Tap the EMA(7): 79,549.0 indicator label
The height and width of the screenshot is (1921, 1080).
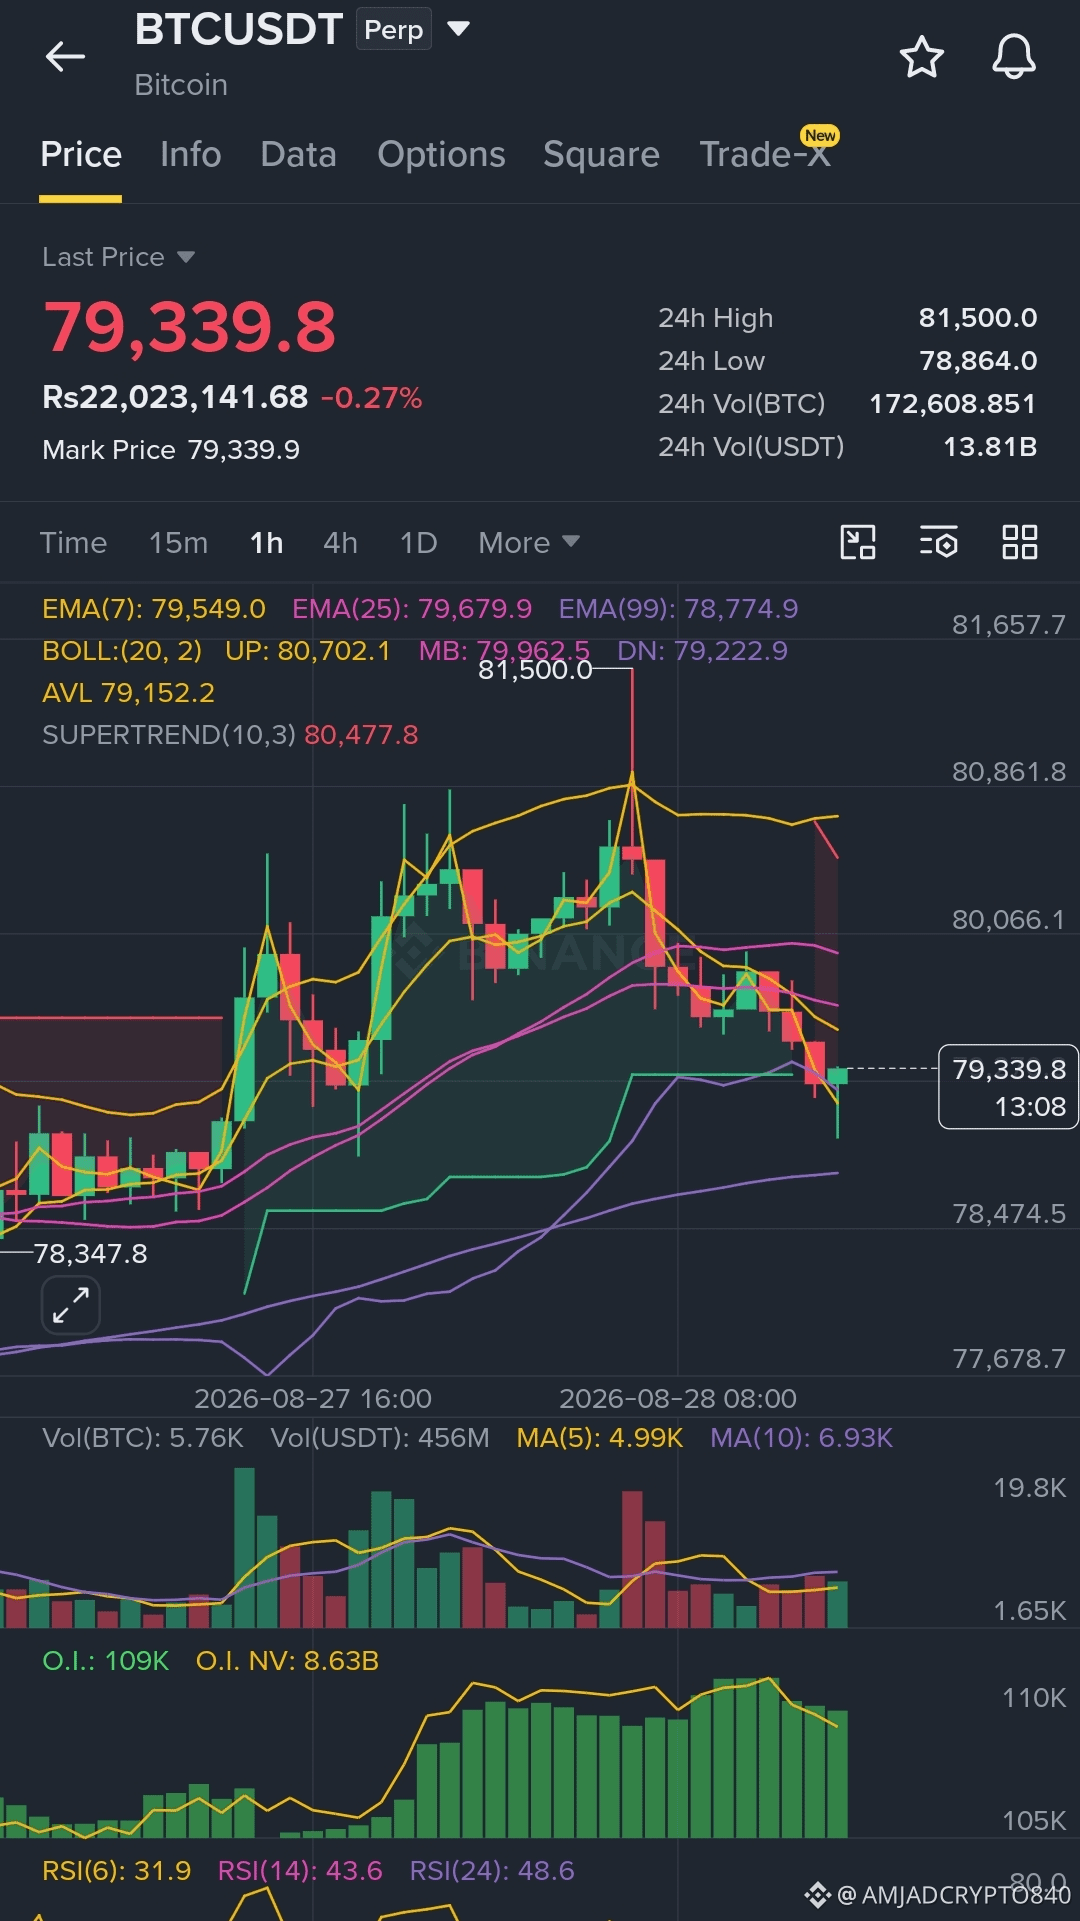point(154,609)
